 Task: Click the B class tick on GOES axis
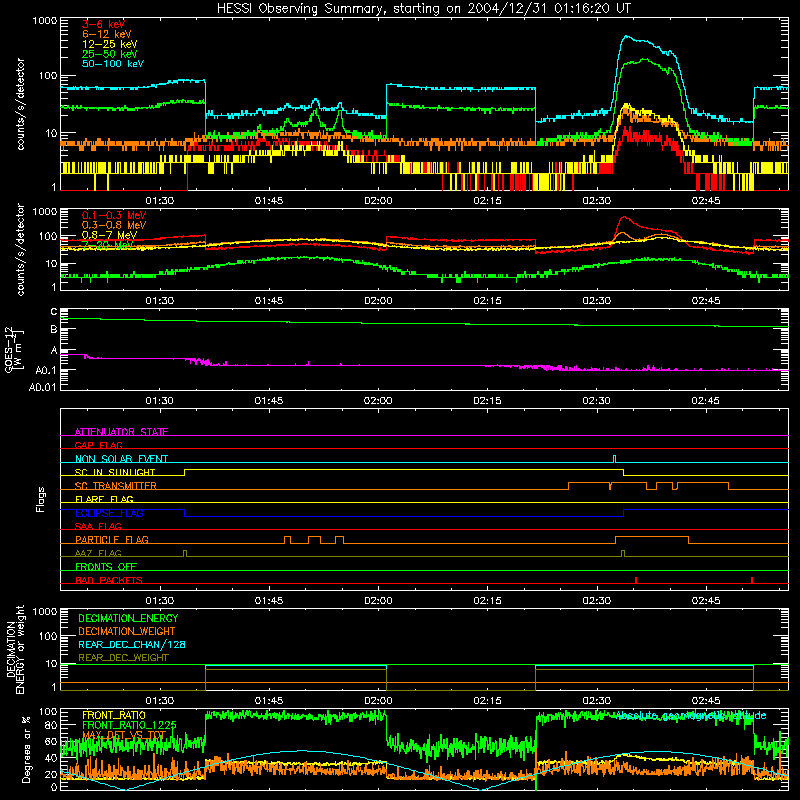54,330
